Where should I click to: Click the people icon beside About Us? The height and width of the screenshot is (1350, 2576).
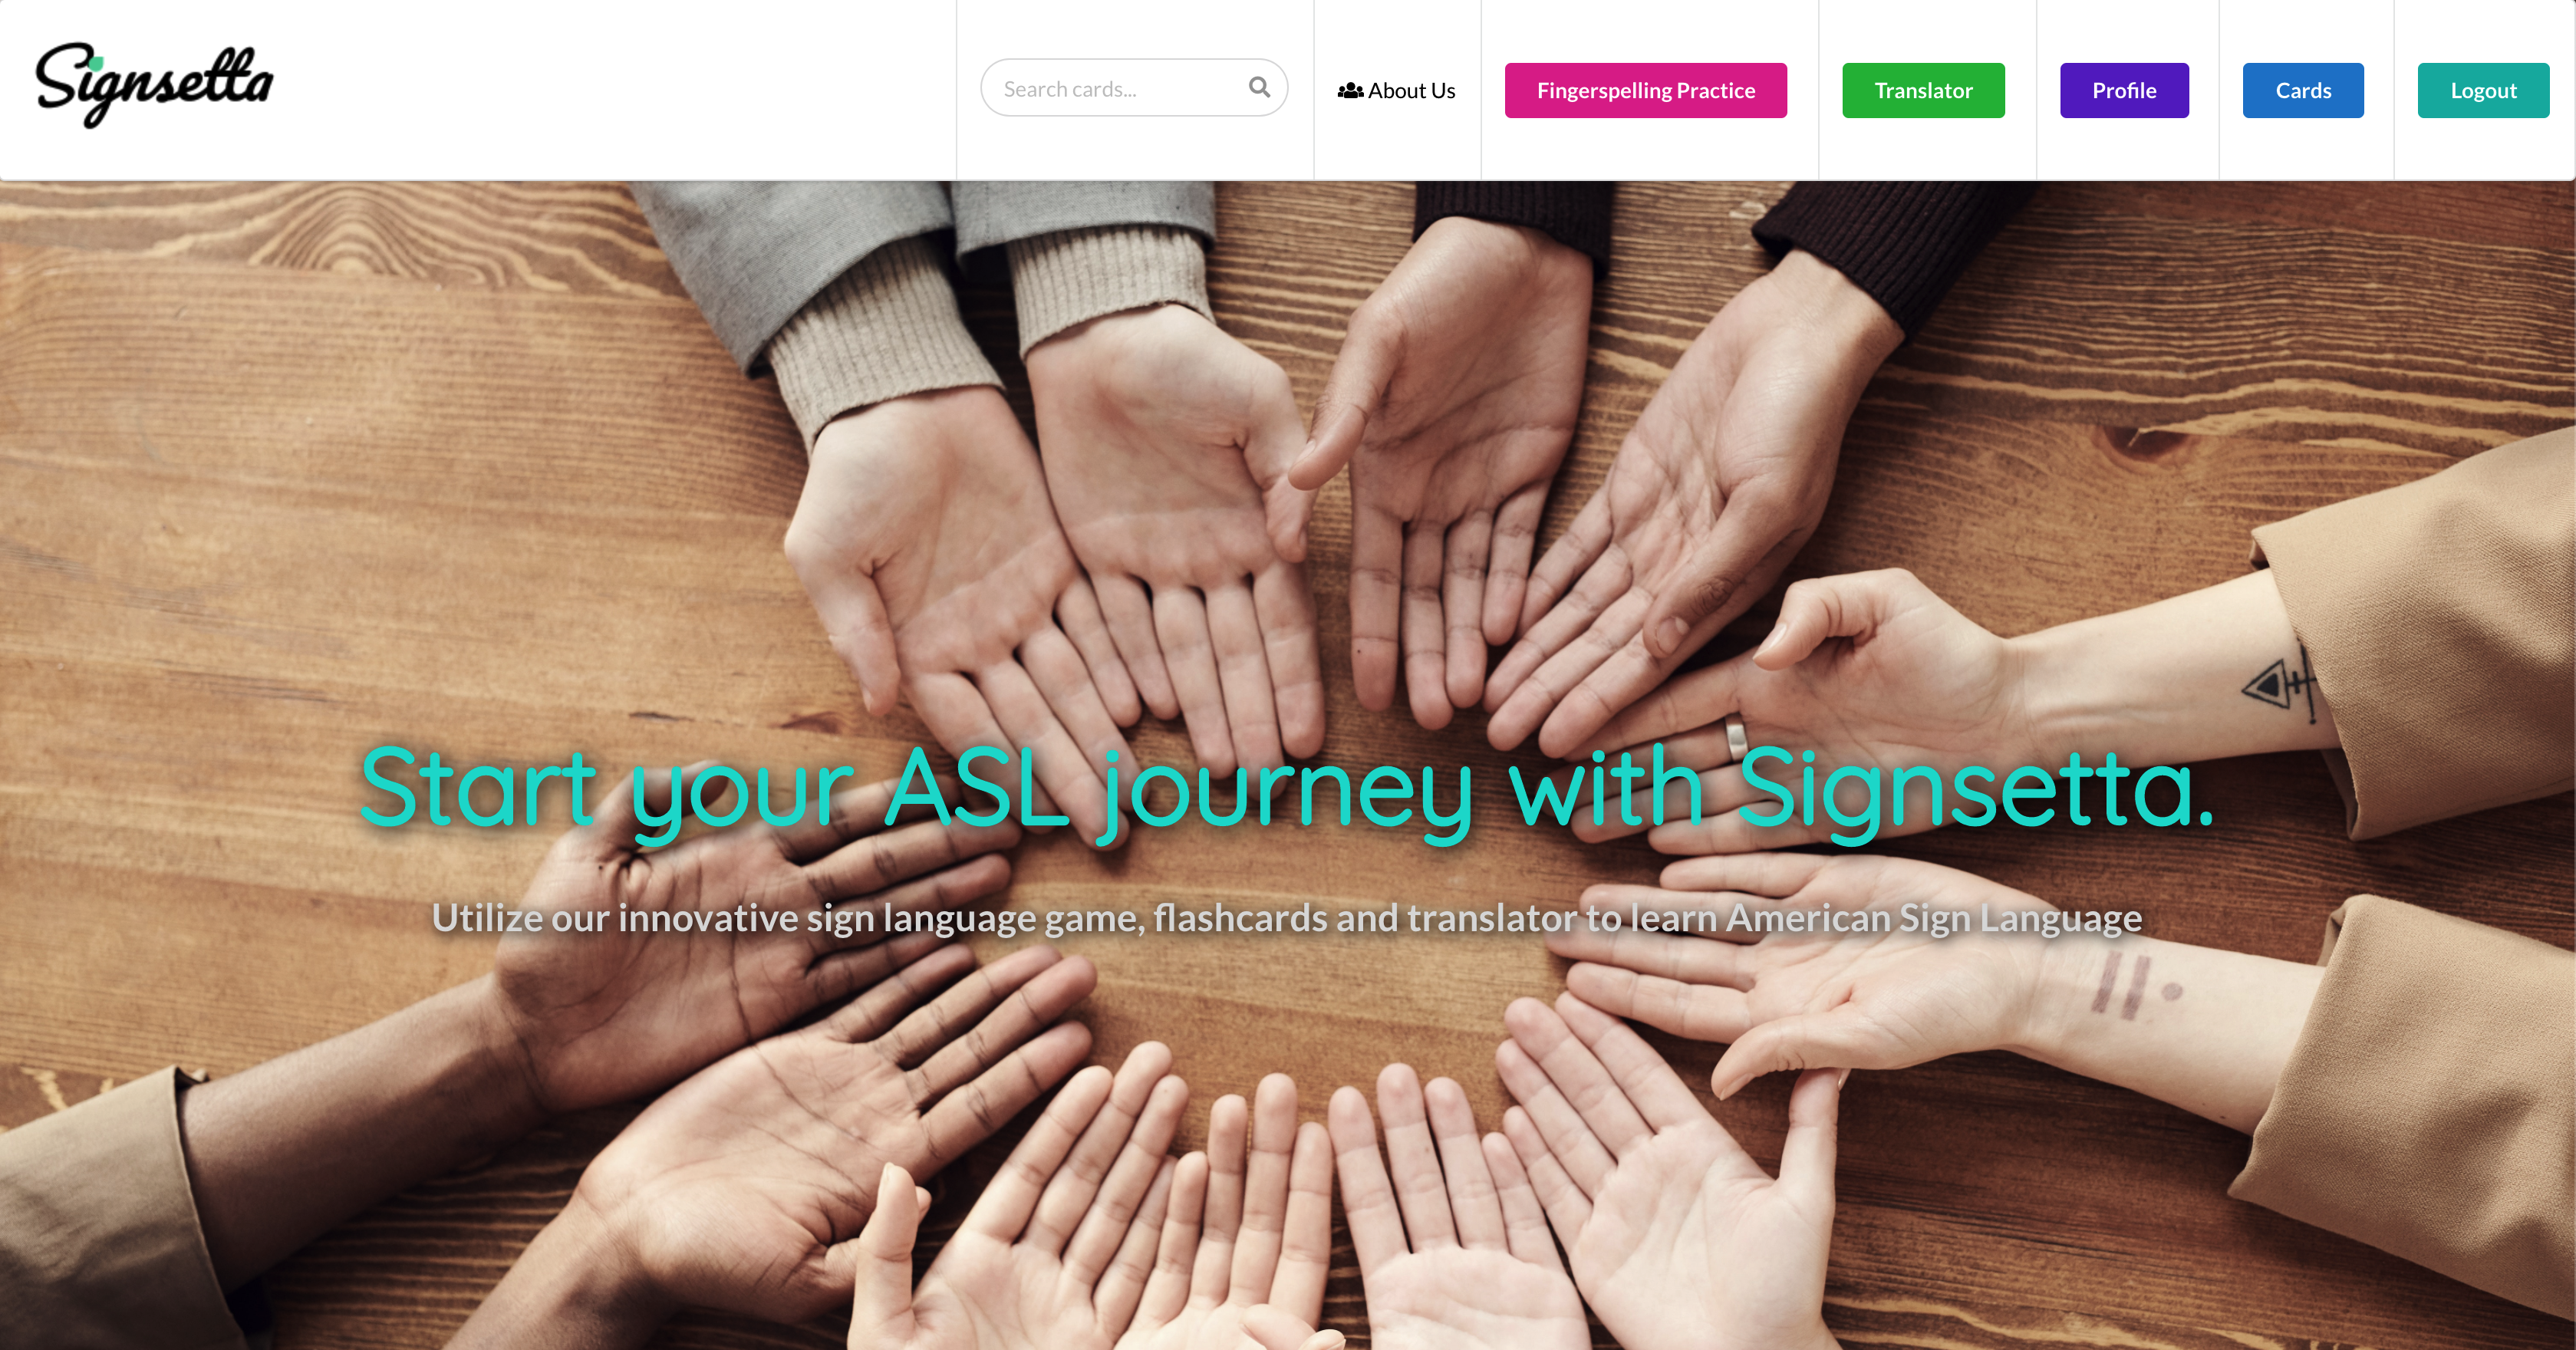tap(1350, 91)
